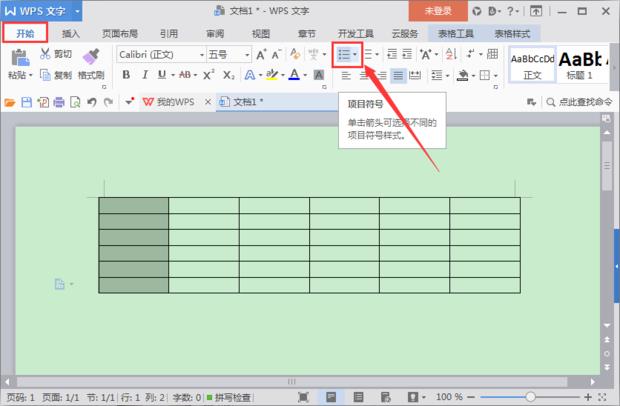This screenshot has width=620, height=406.
Task: Open the numbering list dropdown
Action: pos(377,54)
